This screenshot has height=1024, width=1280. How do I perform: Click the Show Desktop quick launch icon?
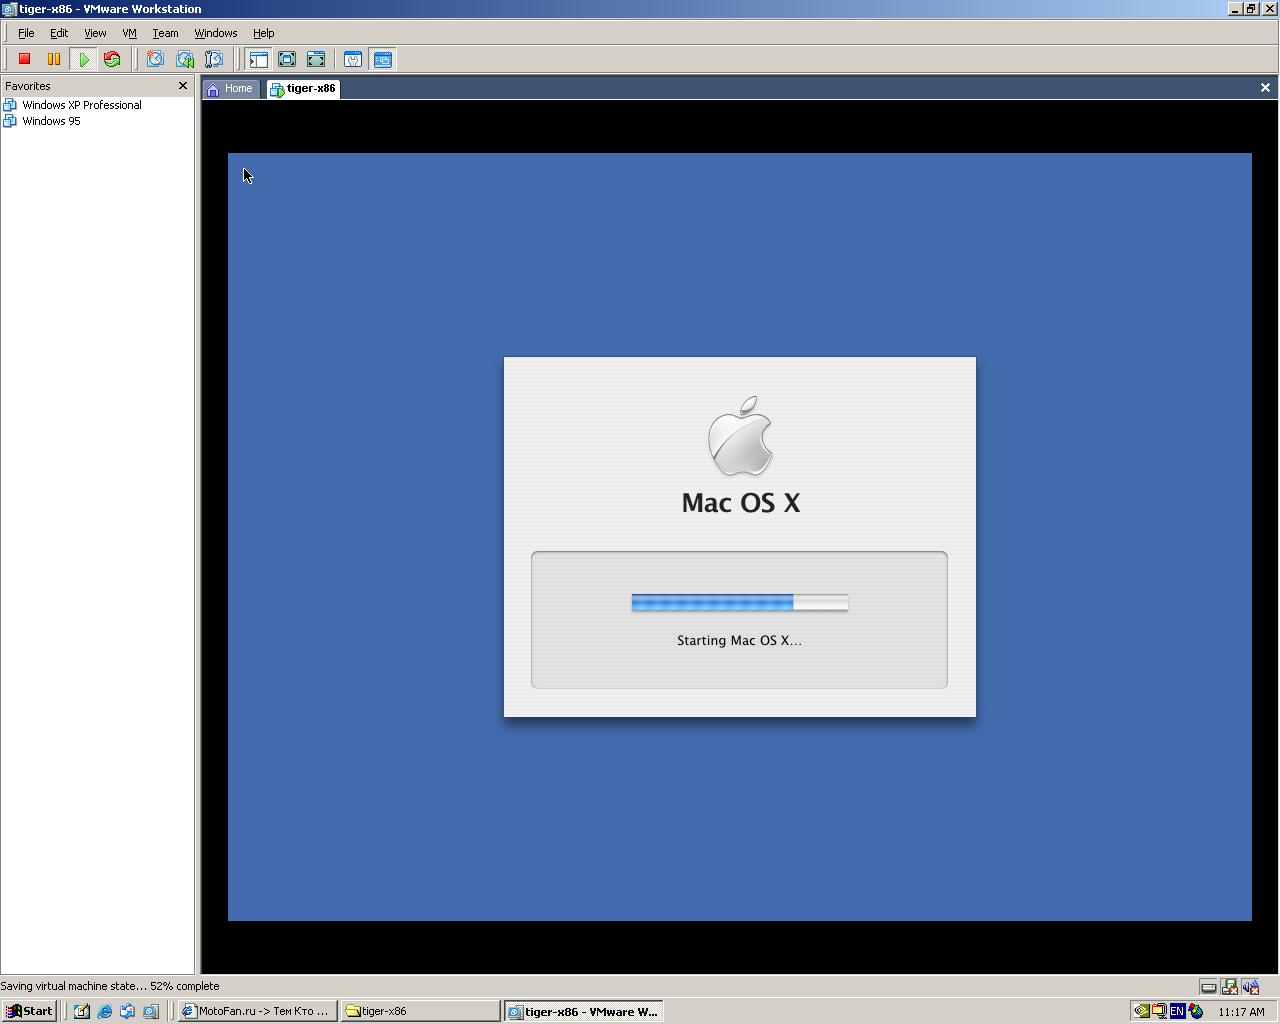click(81, 1011)
